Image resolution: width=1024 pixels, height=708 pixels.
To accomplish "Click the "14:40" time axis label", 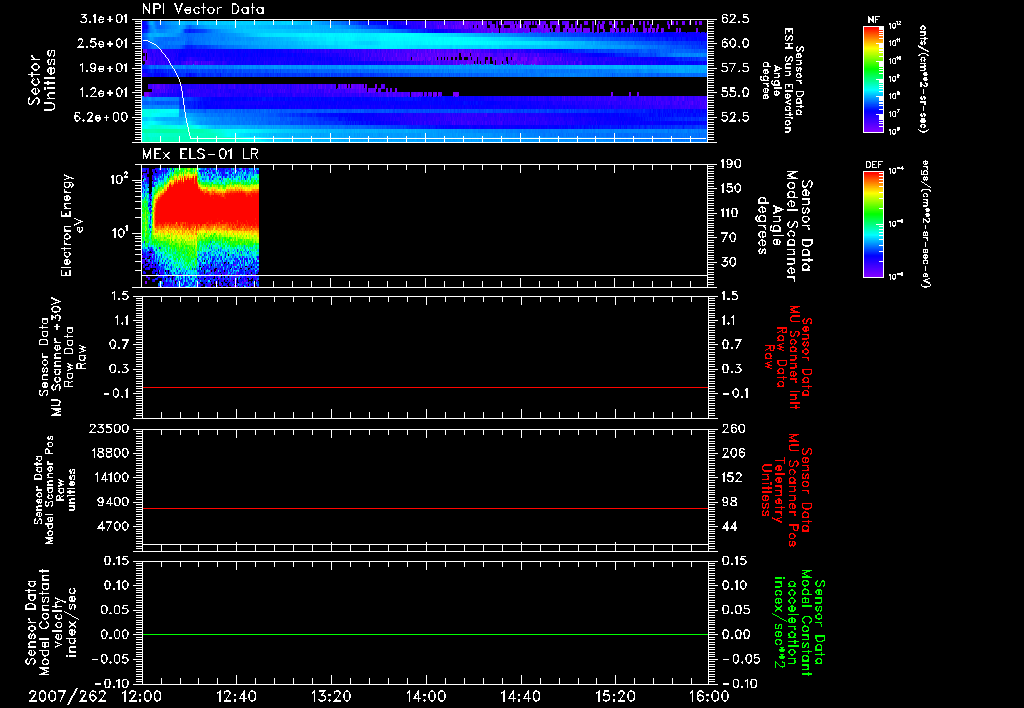I will coord(520,696).
